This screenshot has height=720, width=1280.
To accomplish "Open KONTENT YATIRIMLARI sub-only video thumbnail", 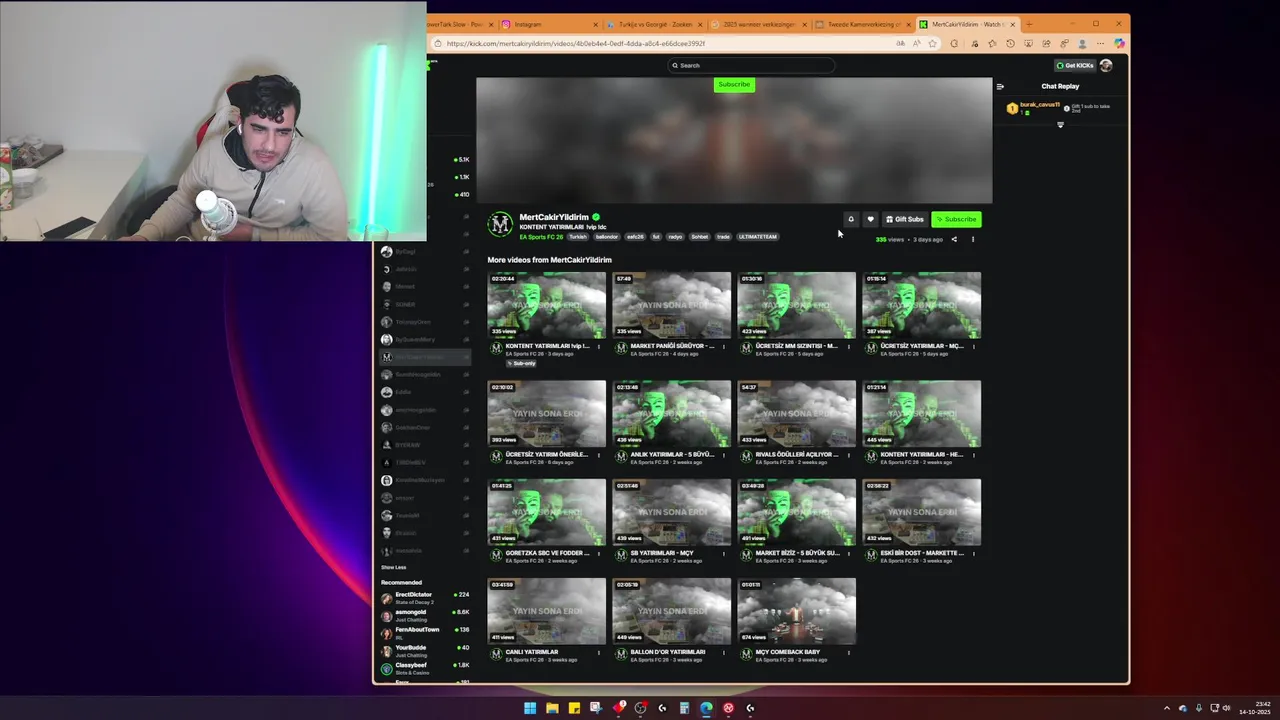I will pos(547,305).
